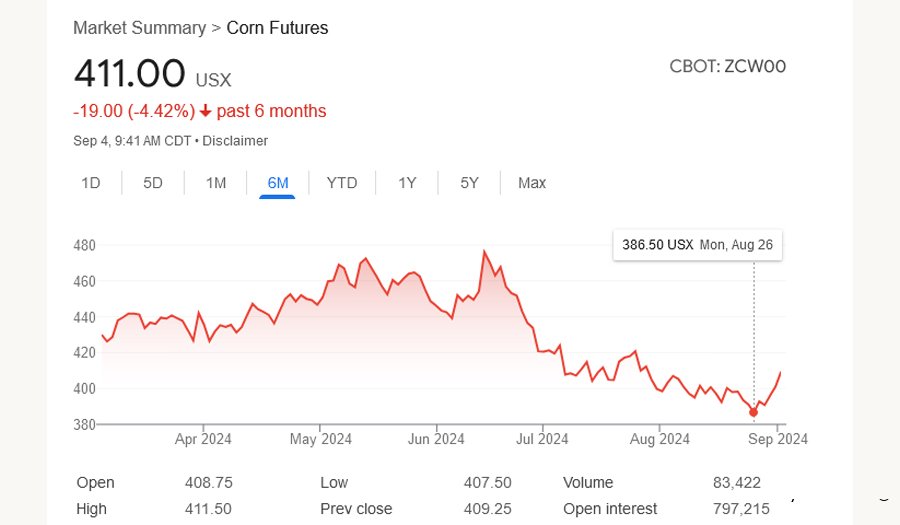Select the 5D time range tab

pos(153,183)
